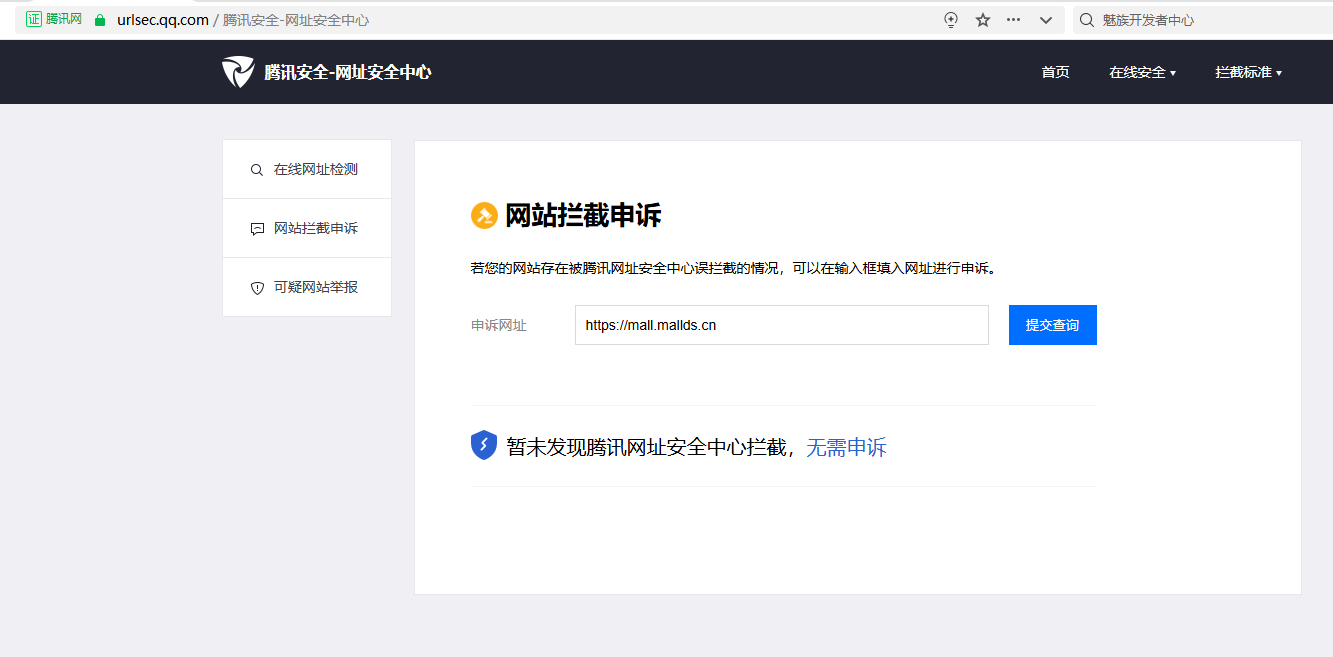Click the chat bubble icon beside 网站拦截申诉

[x=257, y=229]
